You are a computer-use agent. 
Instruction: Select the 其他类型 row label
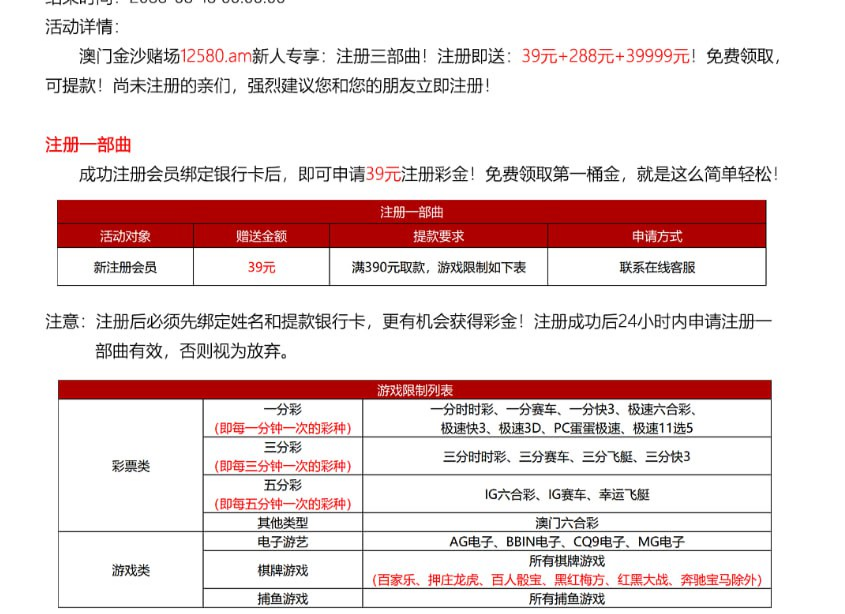[x=282, y=522]
